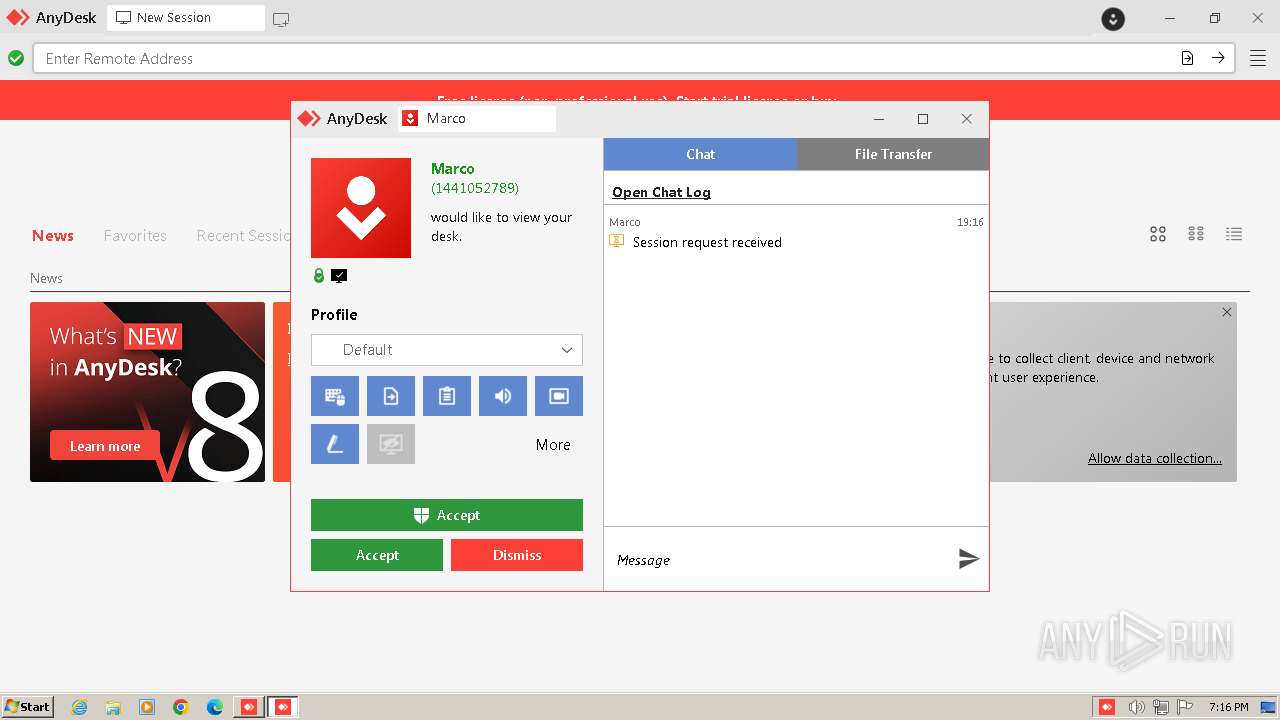Screen dimensions: 1280x720
Task: Open the New Session tab
Action: [x=185, y=18]
